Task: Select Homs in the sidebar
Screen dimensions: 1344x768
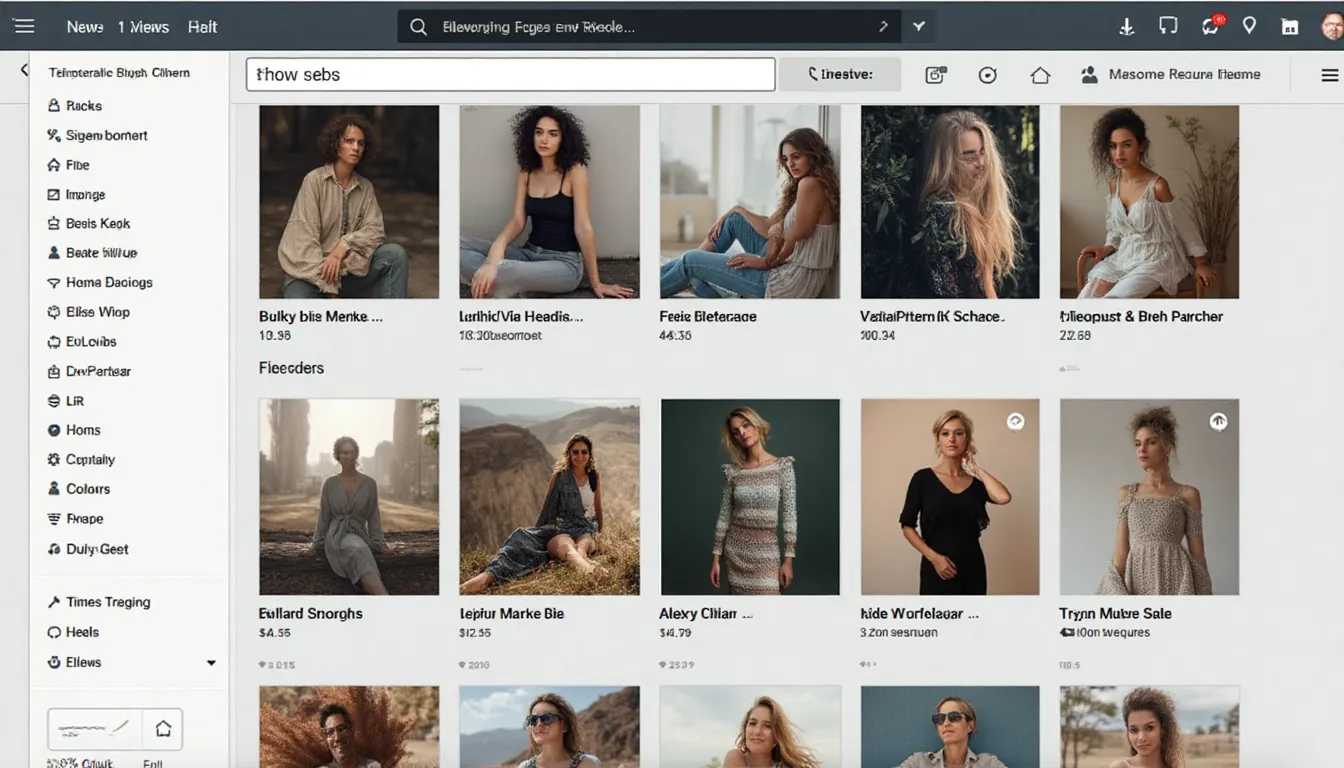Action: click(x=74, y=430)
